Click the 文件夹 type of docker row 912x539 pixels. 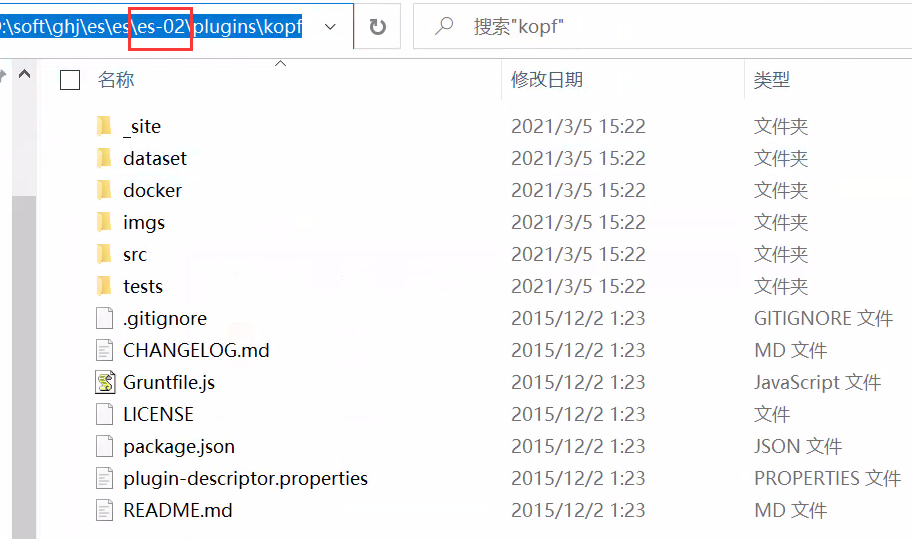click(781, 190)
